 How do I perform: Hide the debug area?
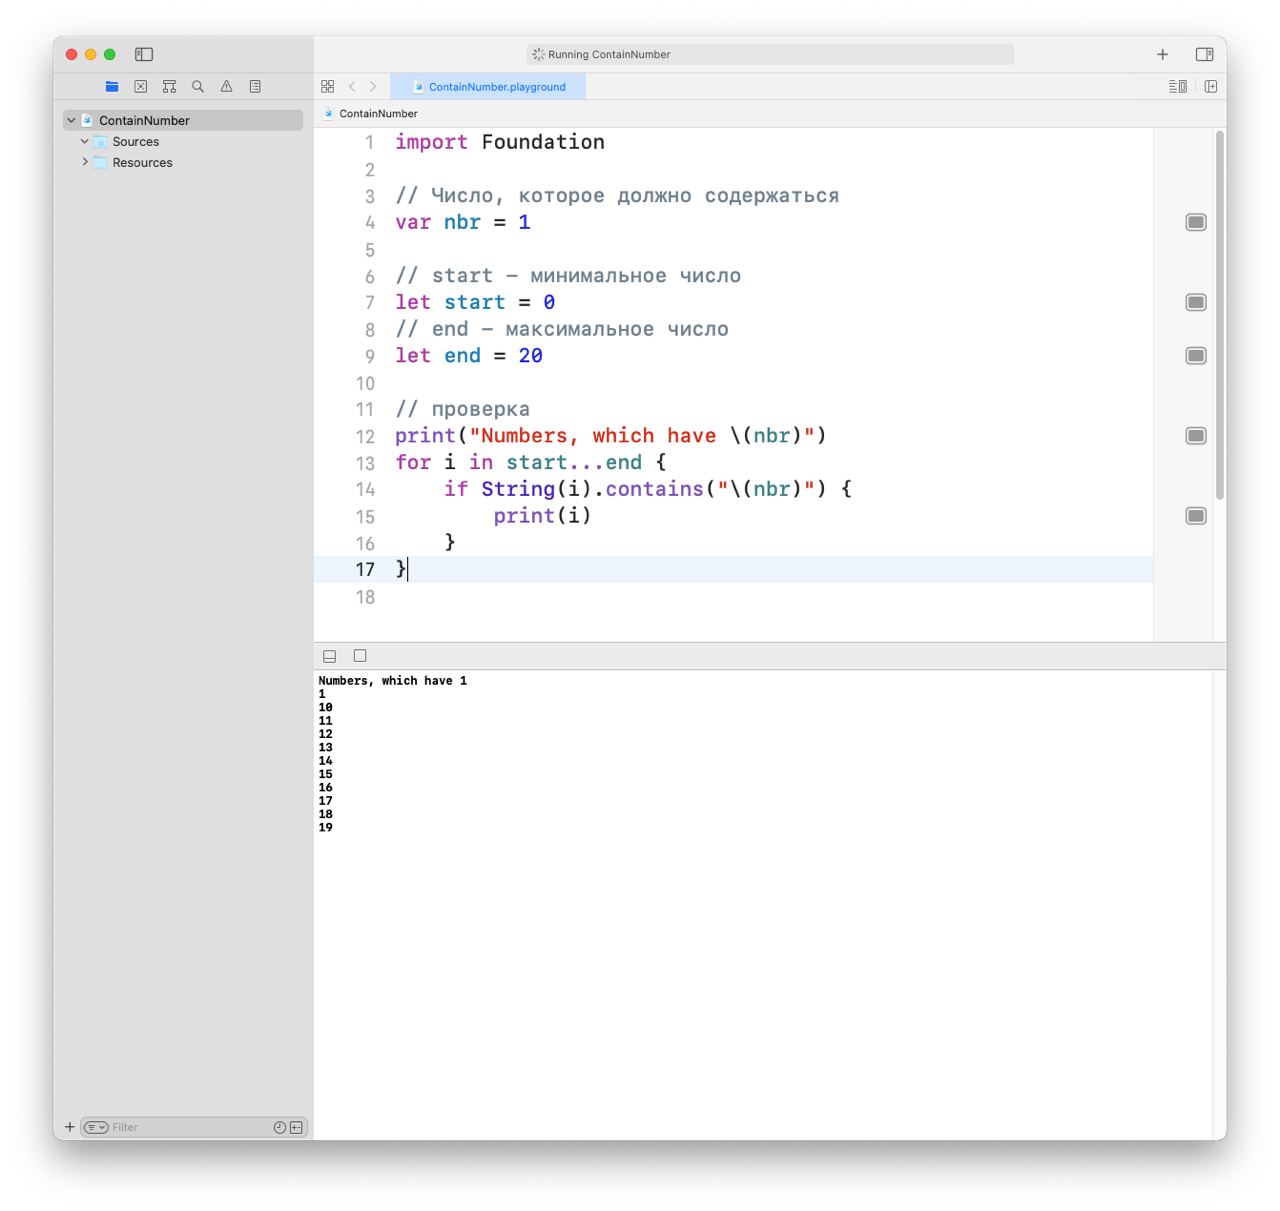[329, 656]
